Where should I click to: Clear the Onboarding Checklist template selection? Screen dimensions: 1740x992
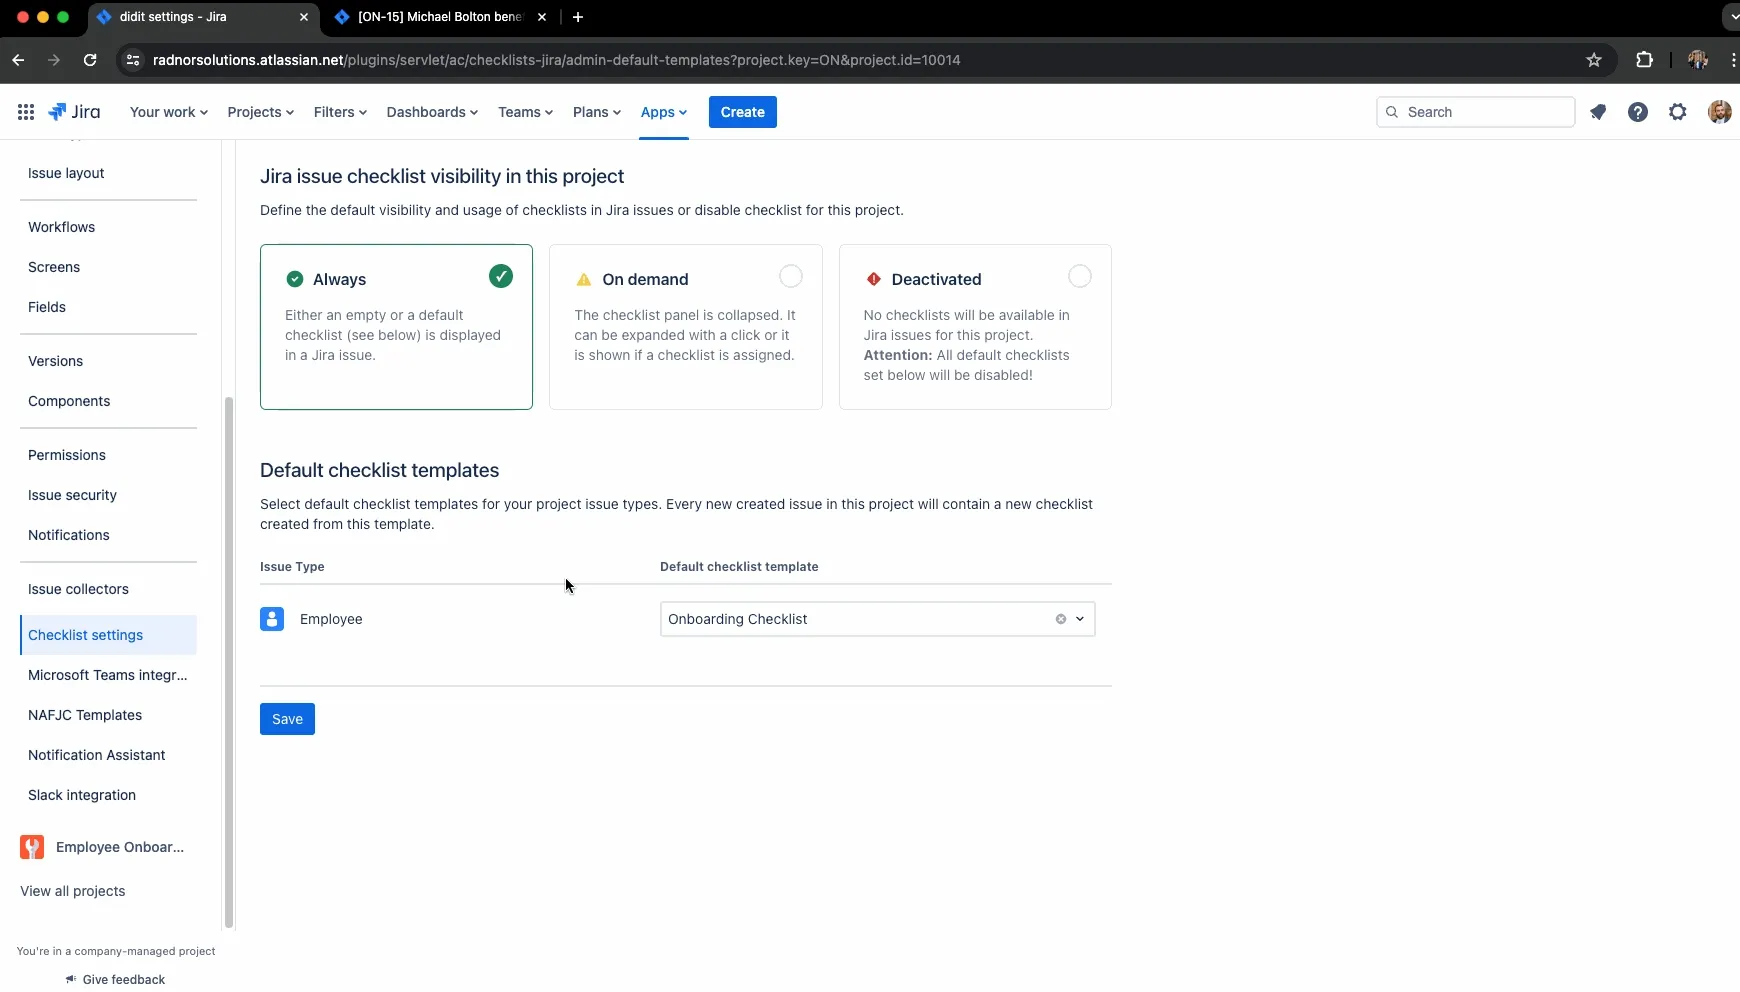[x=1061, y=619]
